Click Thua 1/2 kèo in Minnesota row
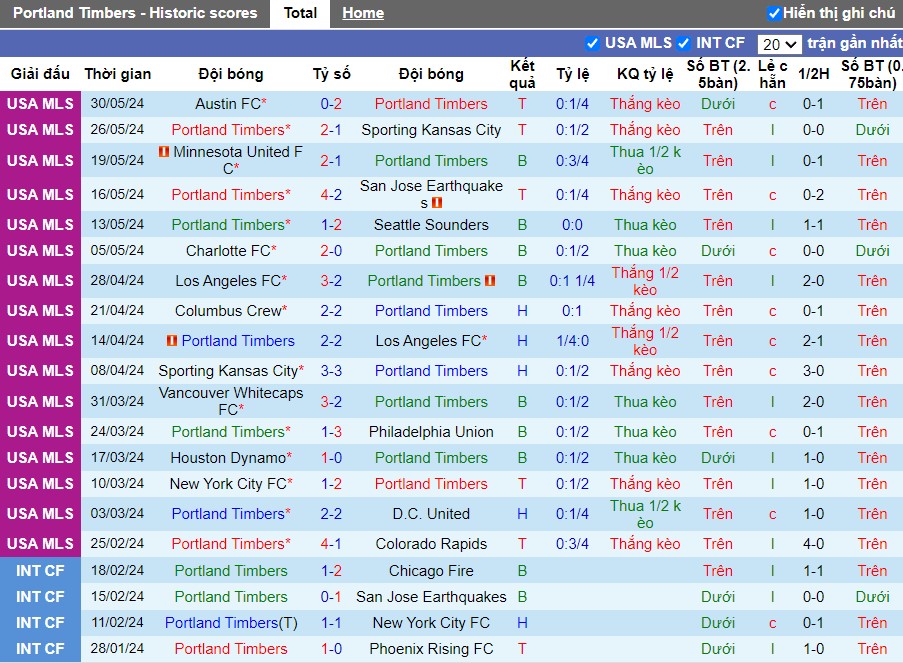Viewport: 903px width, 663px height. tap(645, 160)
